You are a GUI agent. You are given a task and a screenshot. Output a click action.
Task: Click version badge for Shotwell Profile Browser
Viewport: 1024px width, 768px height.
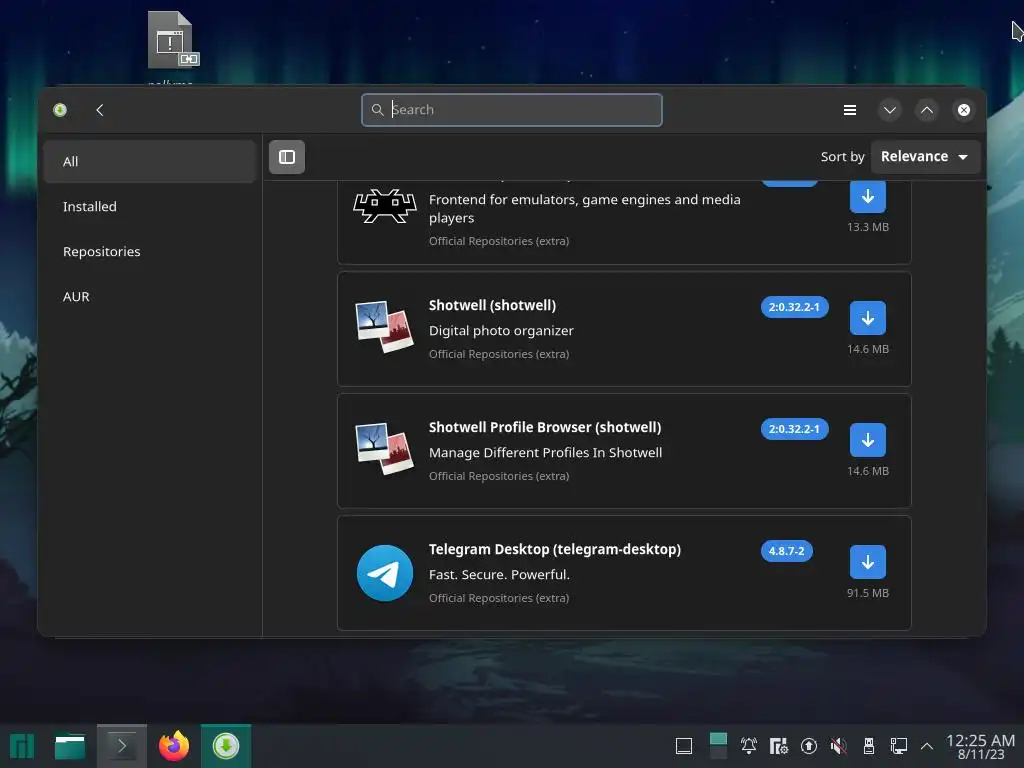794,429
